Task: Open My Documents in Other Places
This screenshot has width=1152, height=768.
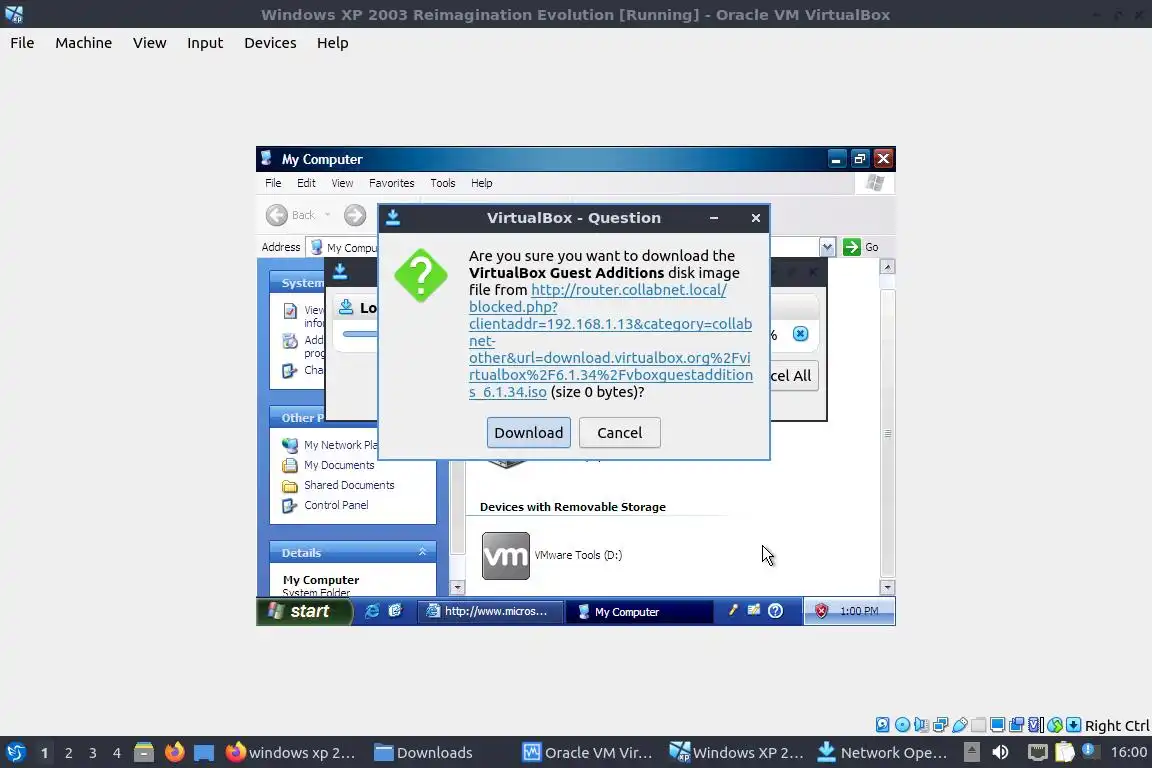Action: 339,465
